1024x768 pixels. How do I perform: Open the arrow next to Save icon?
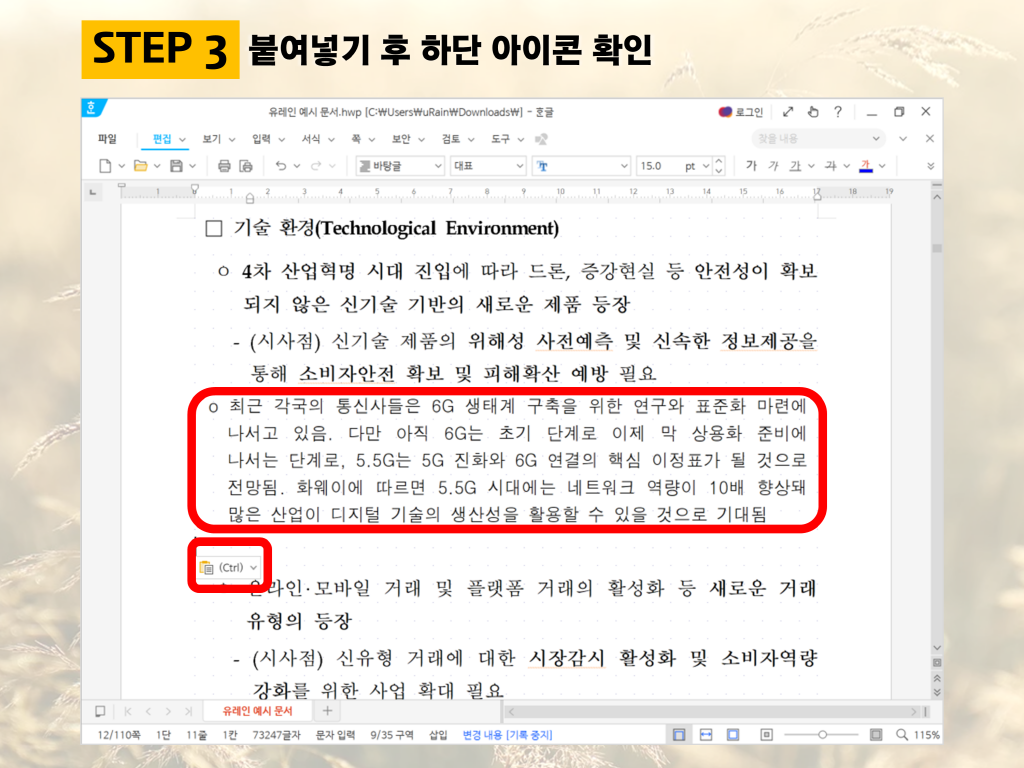(192, 167)
